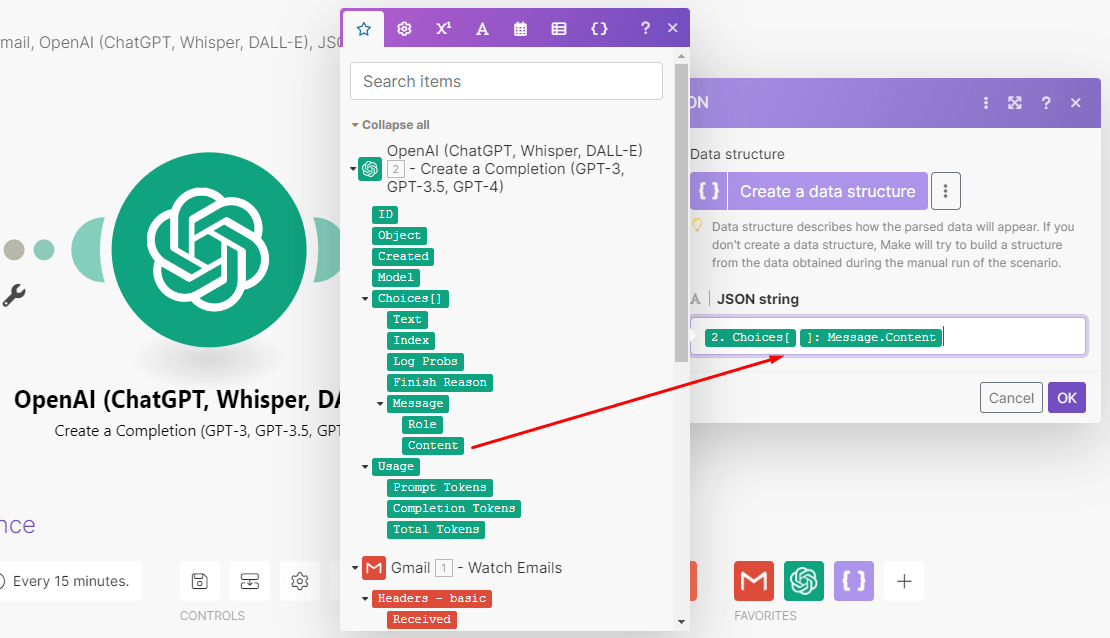1110x638 pixels.
Task: Switch to the math functions tab
Action: (x=443, y=29)
